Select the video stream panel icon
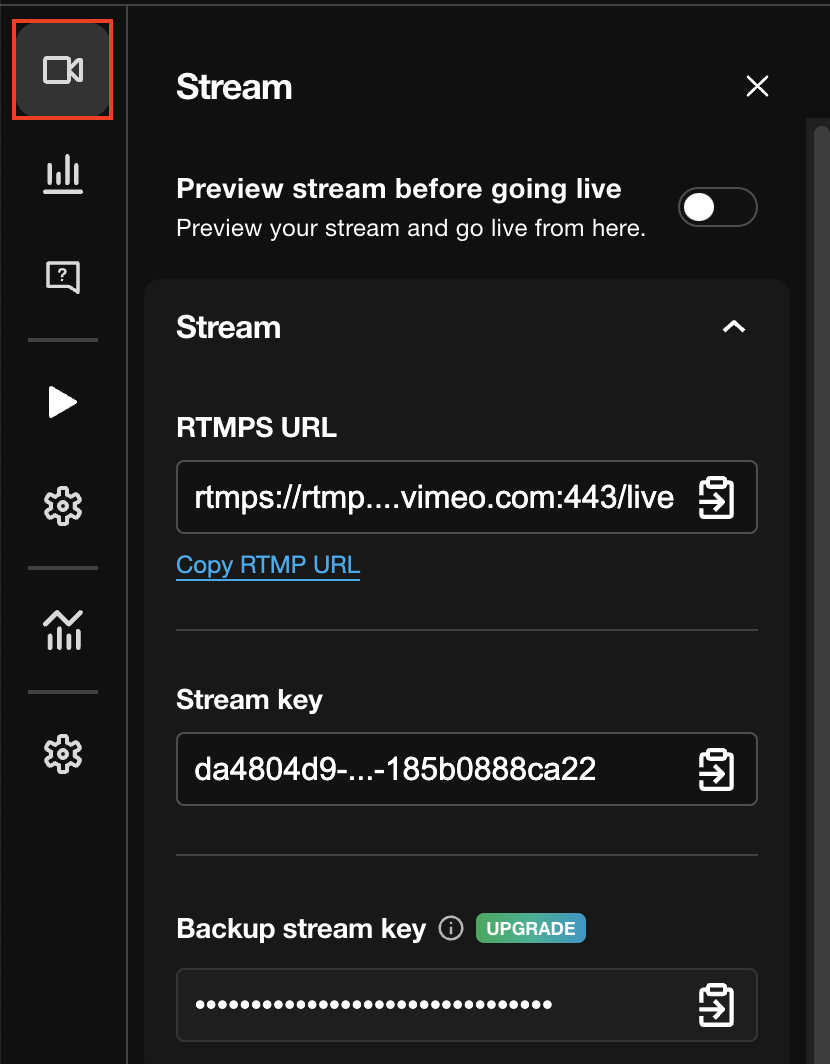This screenshot has width=830, height=1064. click(x=62, y=70)
